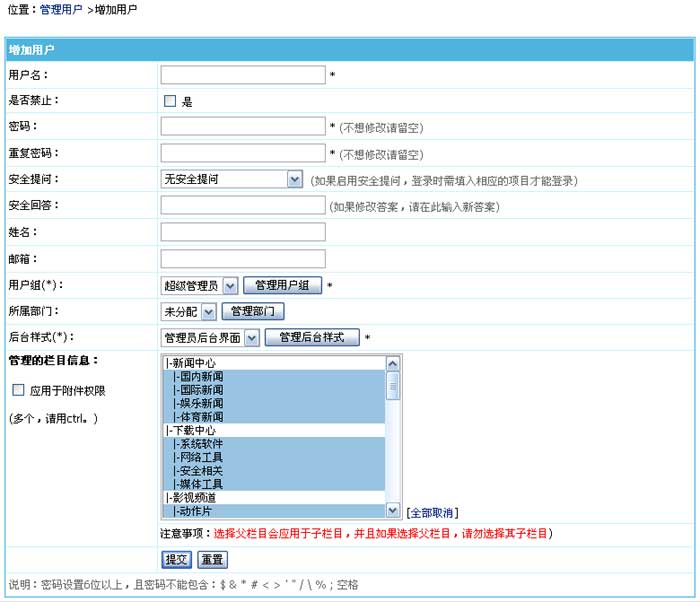Click the 全部取消 link
The width and height of the screenshot is (700, 602).
pos(432,512)
